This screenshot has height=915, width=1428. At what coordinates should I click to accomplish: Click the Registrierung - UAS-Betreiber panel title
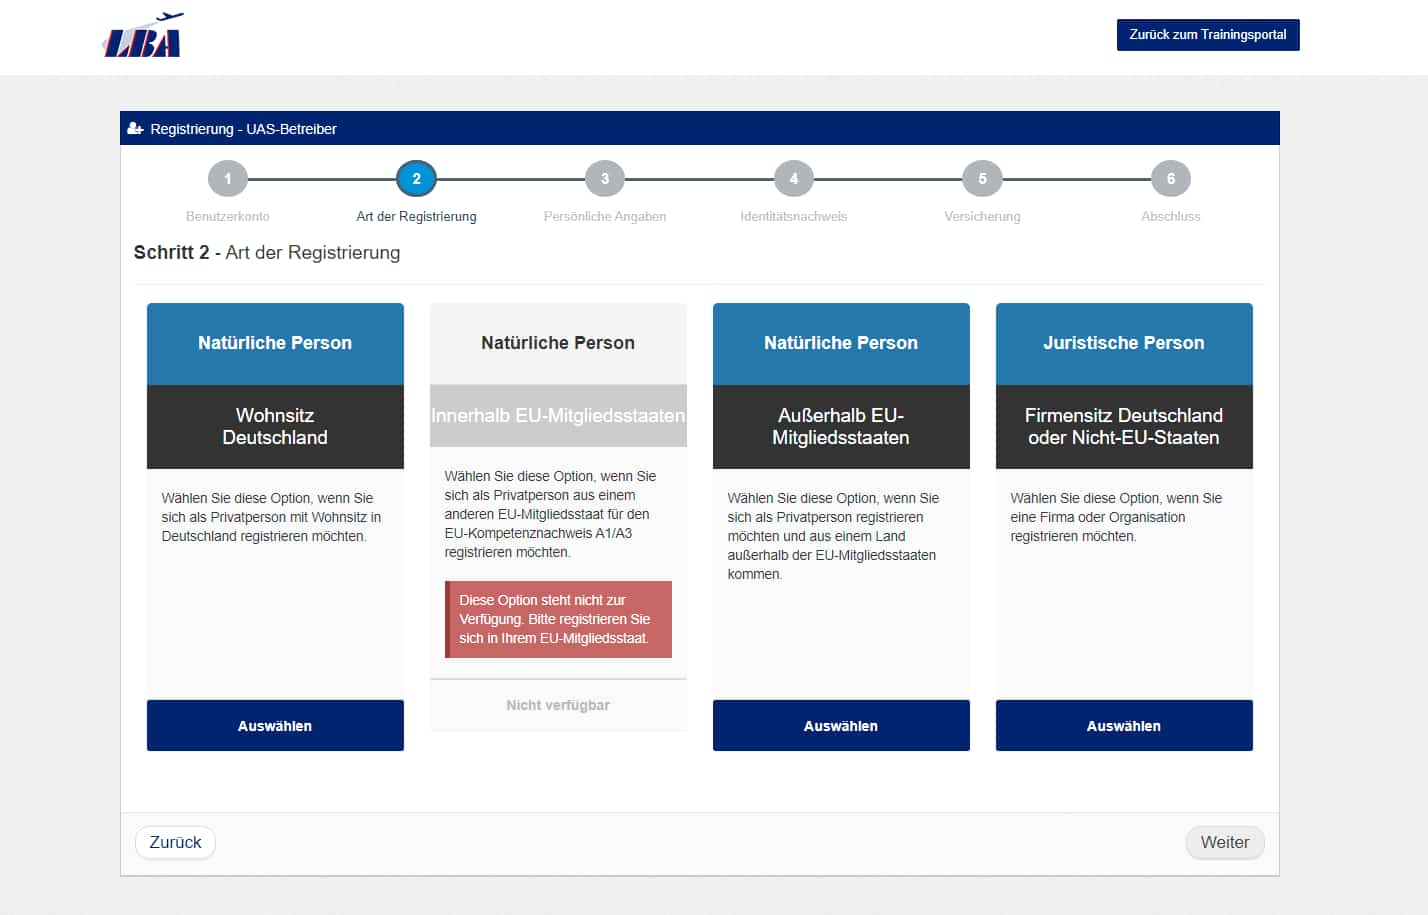pyautogui.click(x=243, y=129)
